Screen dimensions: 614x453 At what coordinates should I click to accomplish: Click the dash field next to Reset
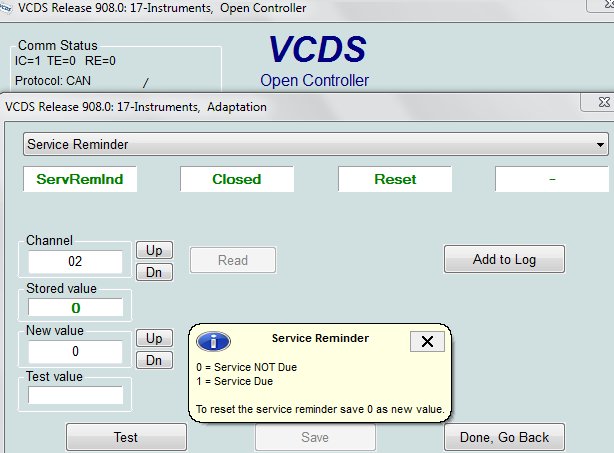(552, 179)
